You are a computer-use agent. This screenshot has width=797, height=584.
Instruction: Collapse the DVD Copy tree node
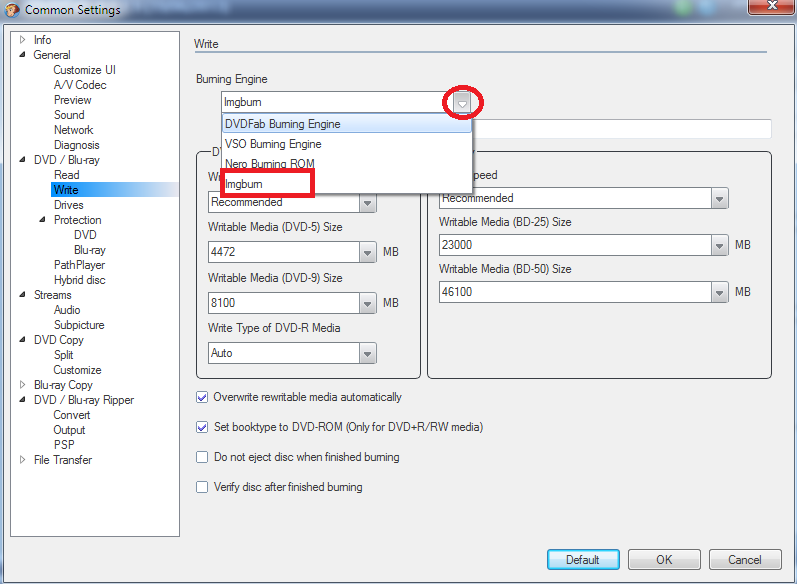[x=22, y=340]
